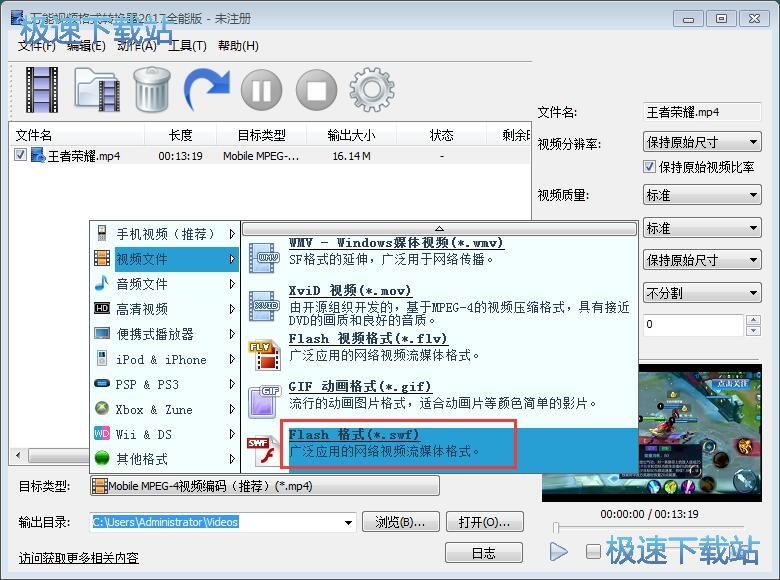The image size is (780, 580).
Task: Open the 视频质量 dropdown
Action: click(702, 195)
